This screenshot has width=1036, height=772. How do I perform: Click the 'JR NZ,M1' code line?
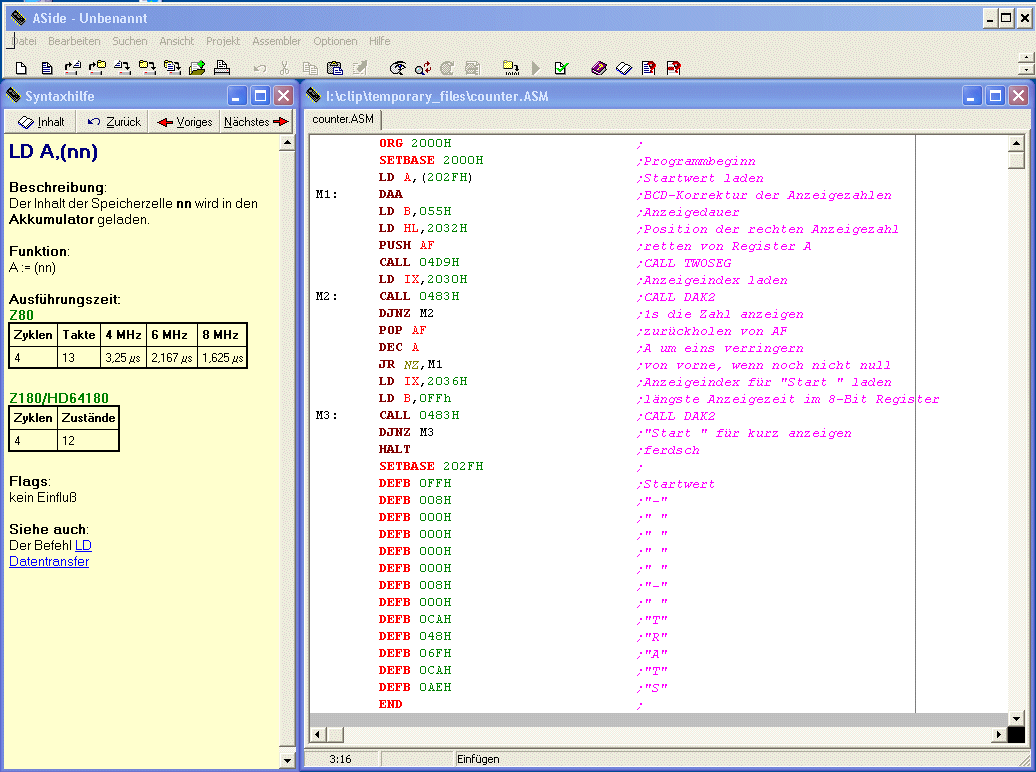click(410, 364)
